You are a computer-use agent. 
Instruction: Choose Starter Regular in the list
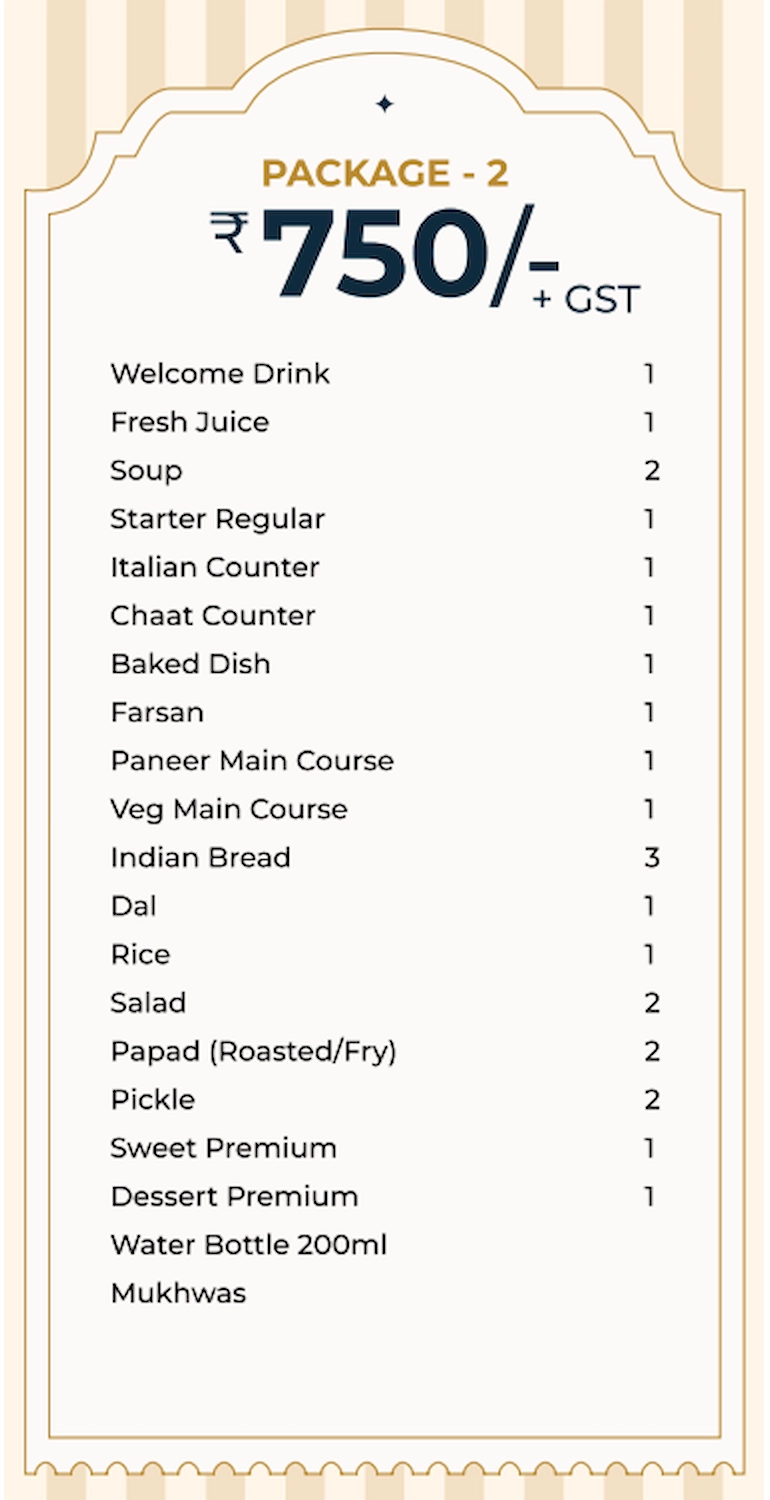pyautogui.click(x=217, y=519)
